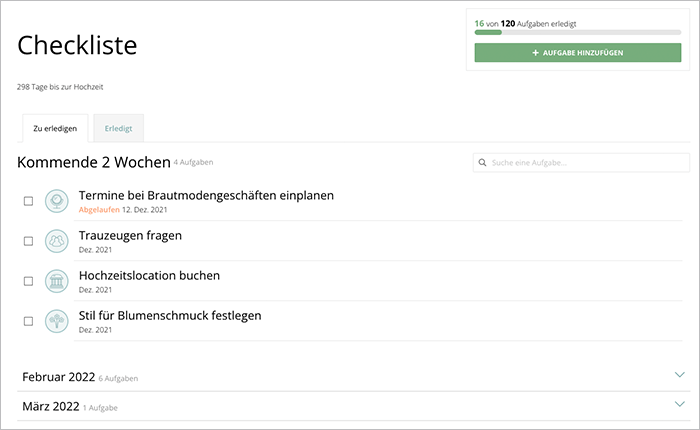The height and width of the screenshot is (430, 700).
Task: Mark Hochzeitslocation buchen as done
Action: coord(28,281)
